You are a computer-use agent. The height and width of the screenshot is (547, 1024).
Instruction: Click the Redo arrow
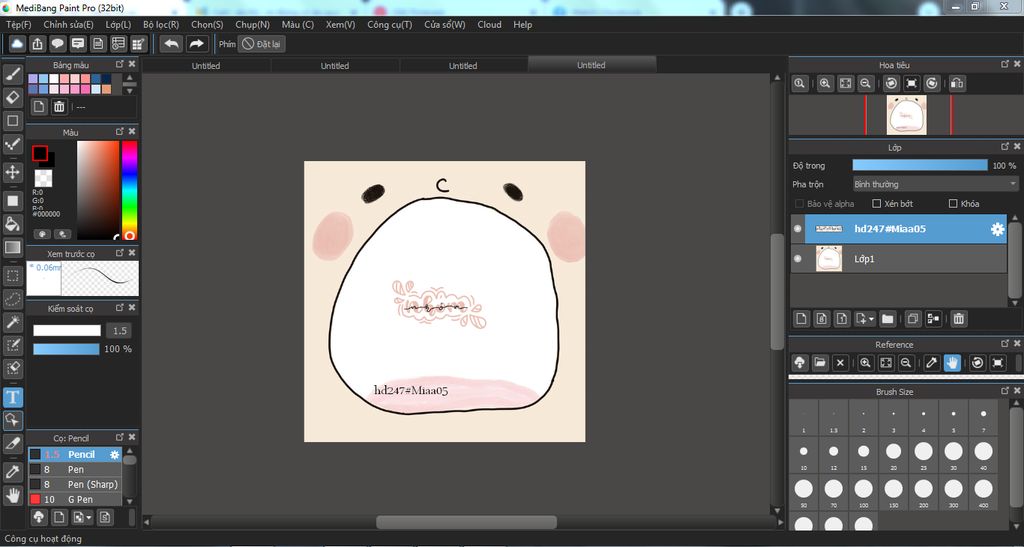point(196,44)
